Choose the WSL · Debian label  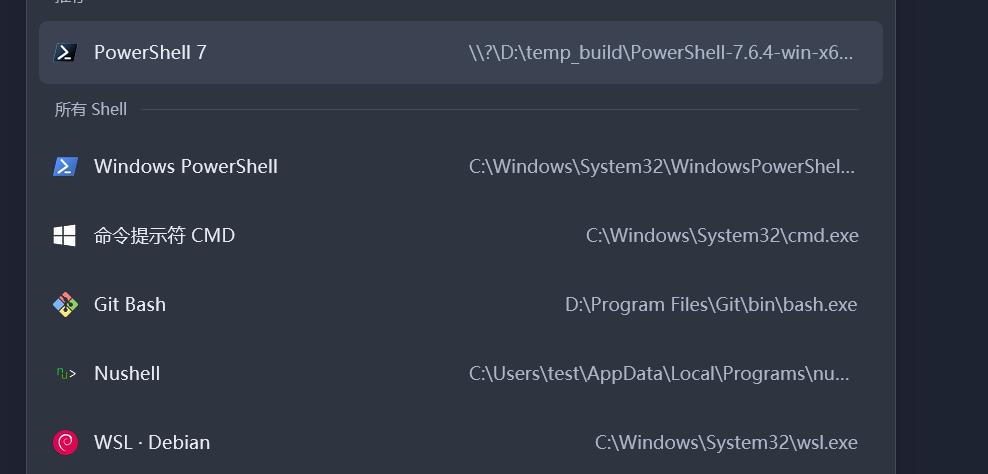coord(152,442)
